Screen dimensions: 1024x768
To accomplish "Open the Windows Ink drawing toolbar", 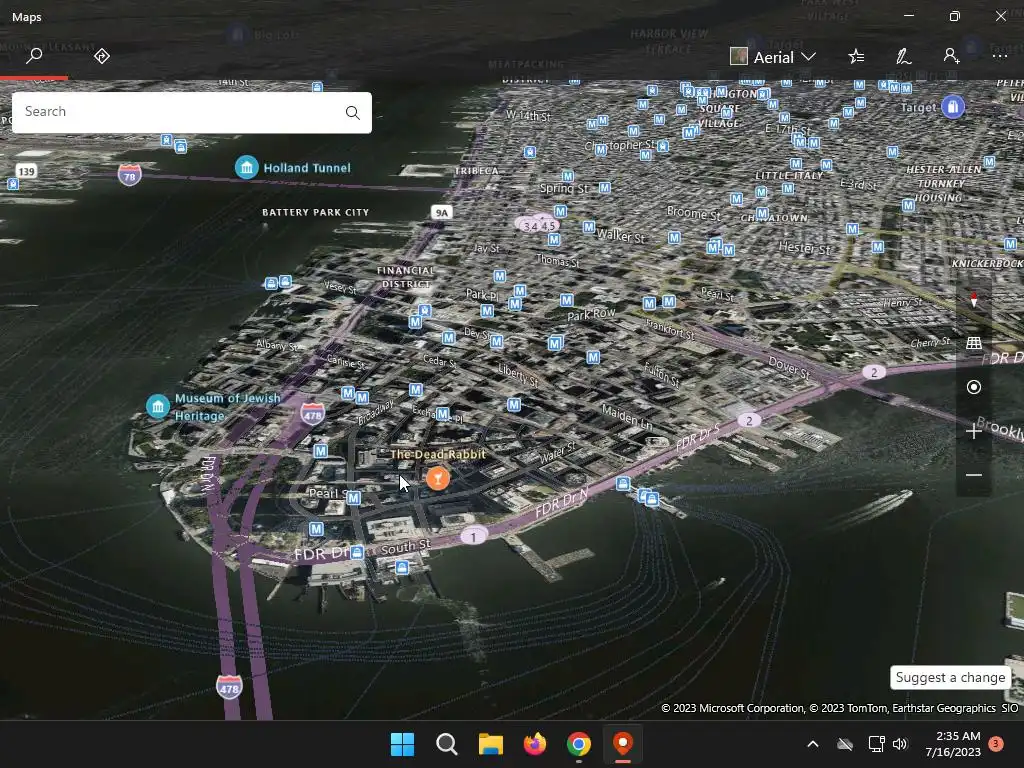I will [x=903, y=57].
